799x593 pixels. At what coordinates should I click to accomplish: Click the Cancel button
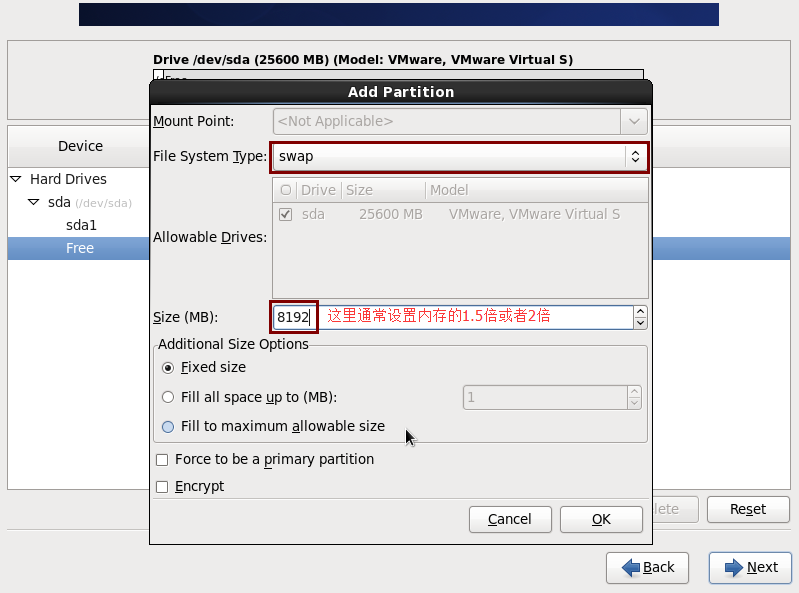(510, 519)
